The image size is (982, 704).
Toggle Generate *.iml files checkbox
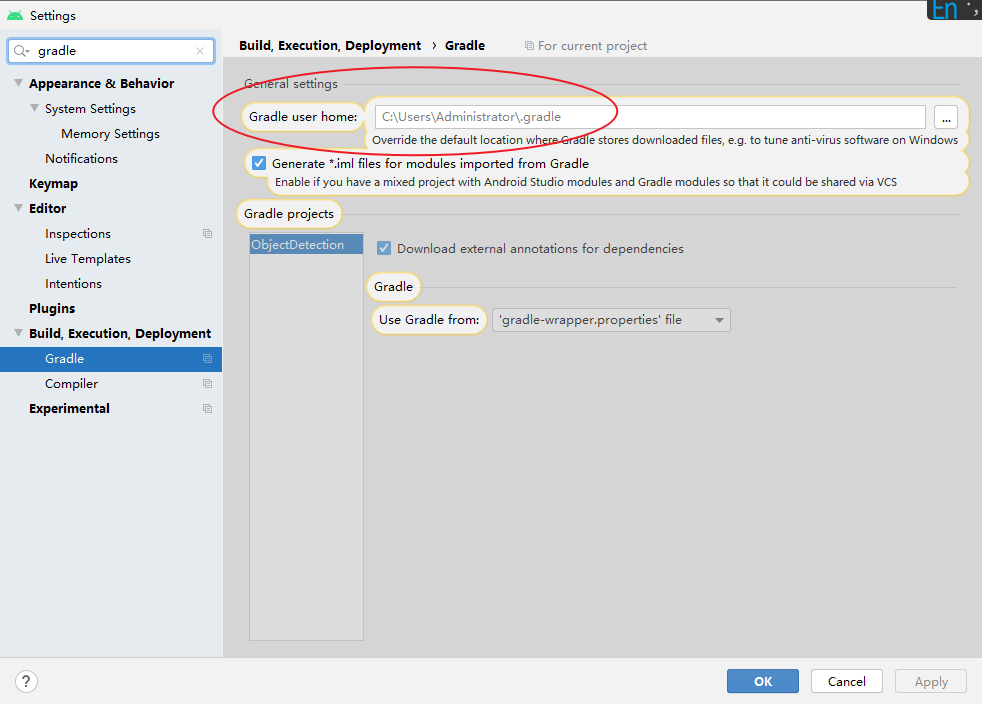pos(259,163)
